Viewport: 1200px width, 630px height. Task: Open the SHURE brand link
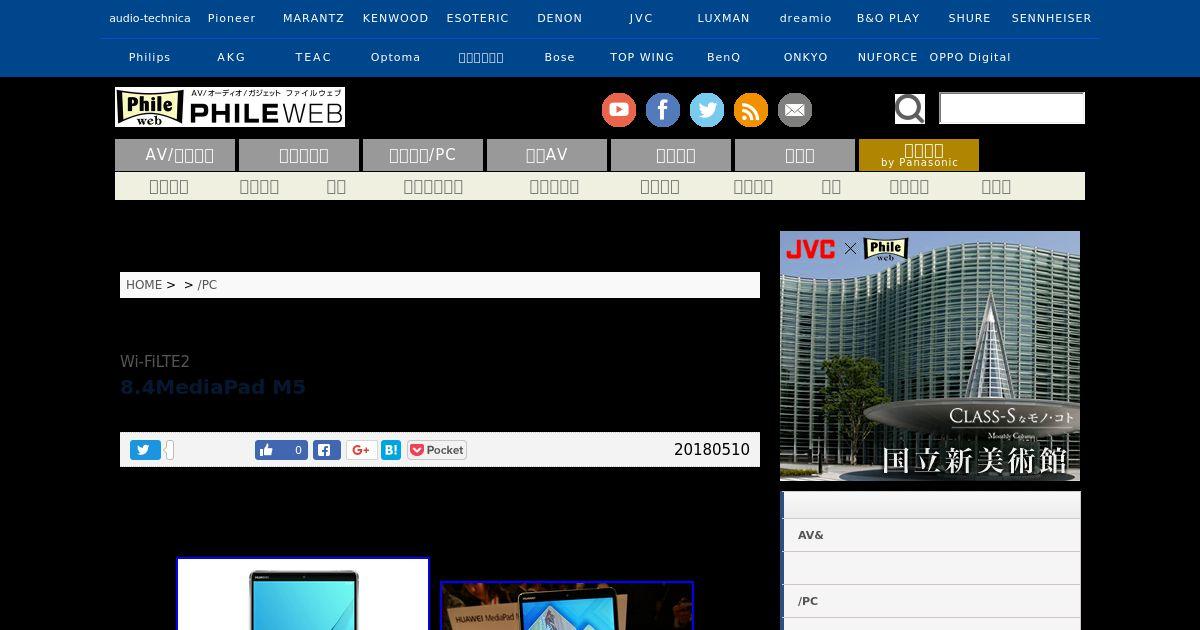click(970, 18)
